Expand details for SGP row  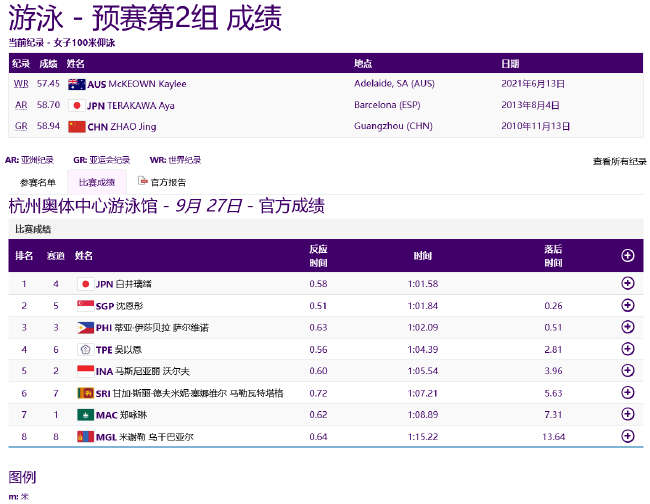click(628, 305)
